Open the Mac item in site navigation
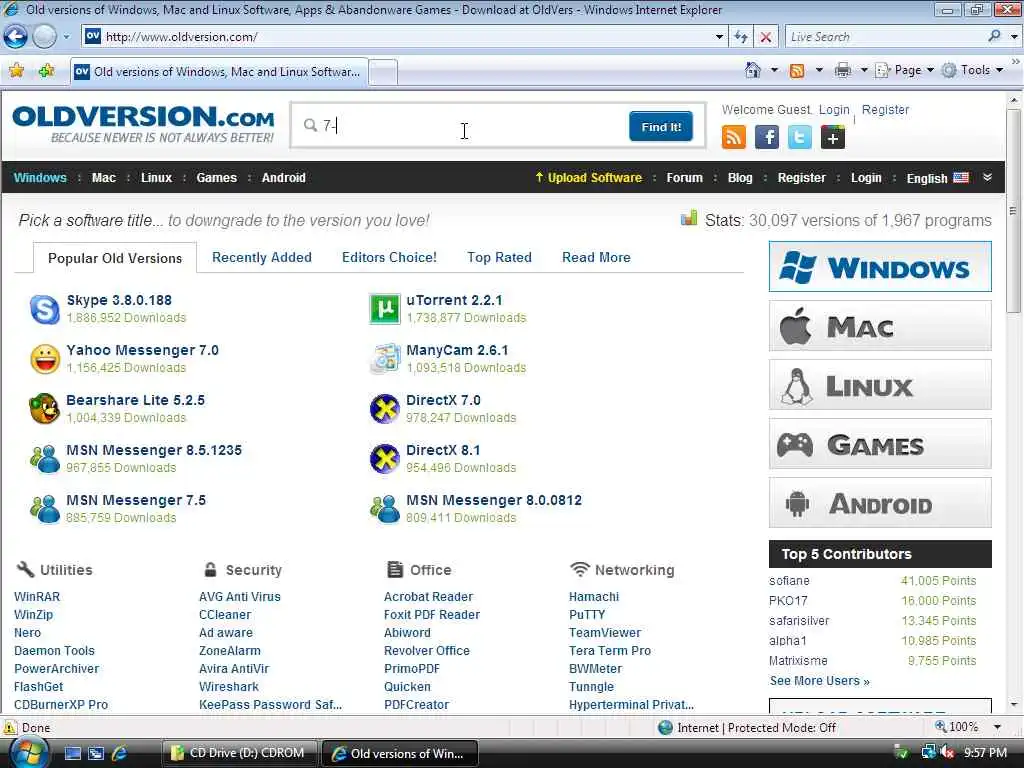1024x768 pixels. pyautogui.click(x=104, y=178)
